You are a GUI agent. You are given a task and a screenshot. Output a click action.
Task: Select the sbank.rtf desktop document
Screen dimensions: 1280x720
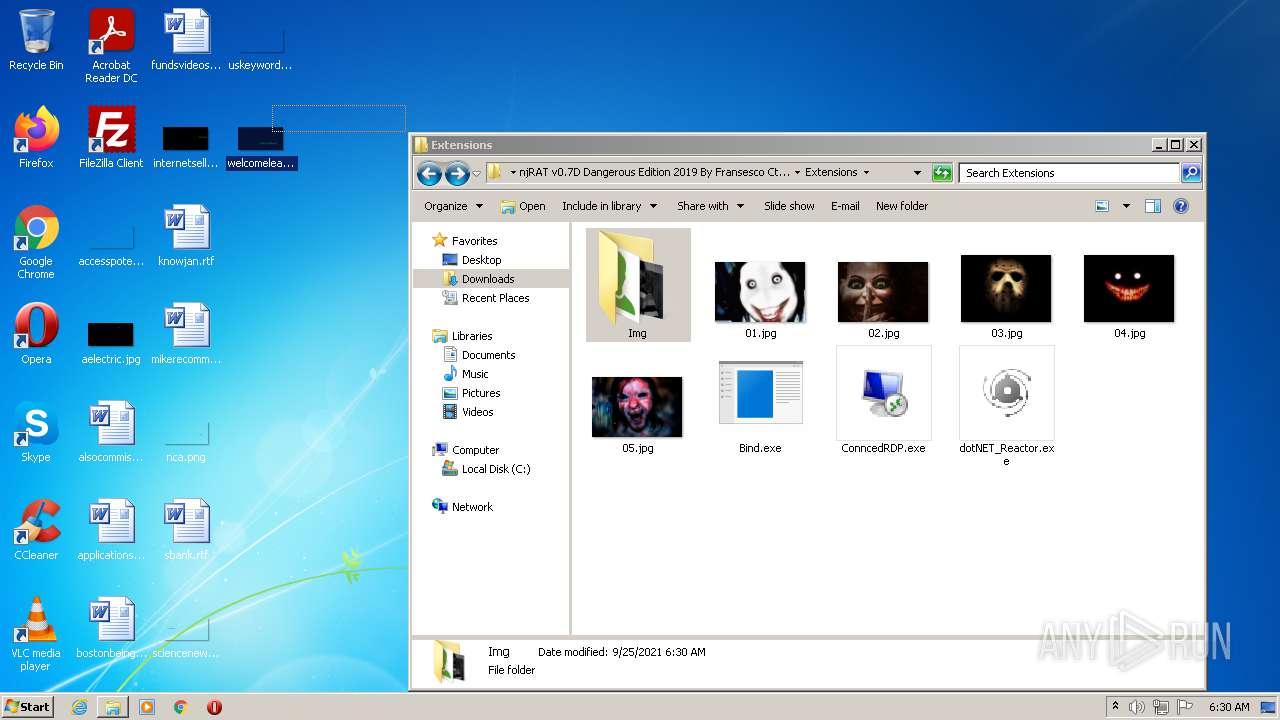click(x=186, y=531)
